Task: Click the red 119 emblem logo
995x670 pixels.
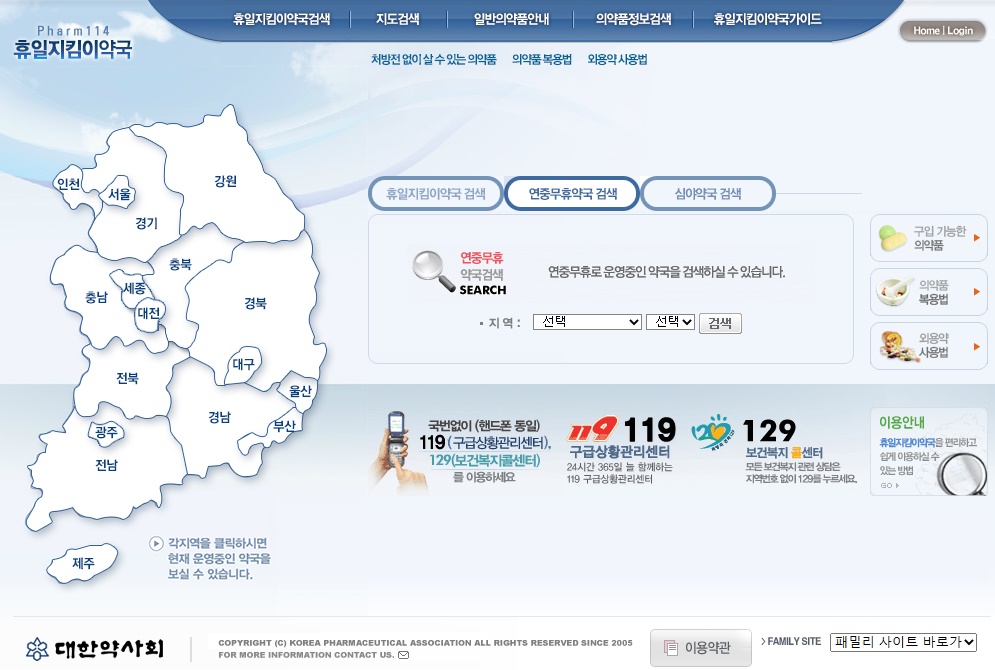Action: tap(592, 430)
